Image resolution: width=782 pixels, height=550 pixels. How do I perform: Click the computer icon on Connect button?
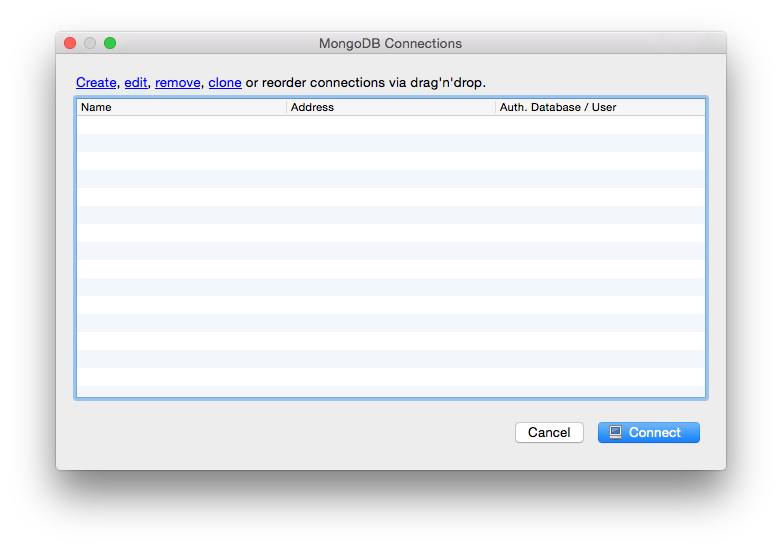coord(616,432)
